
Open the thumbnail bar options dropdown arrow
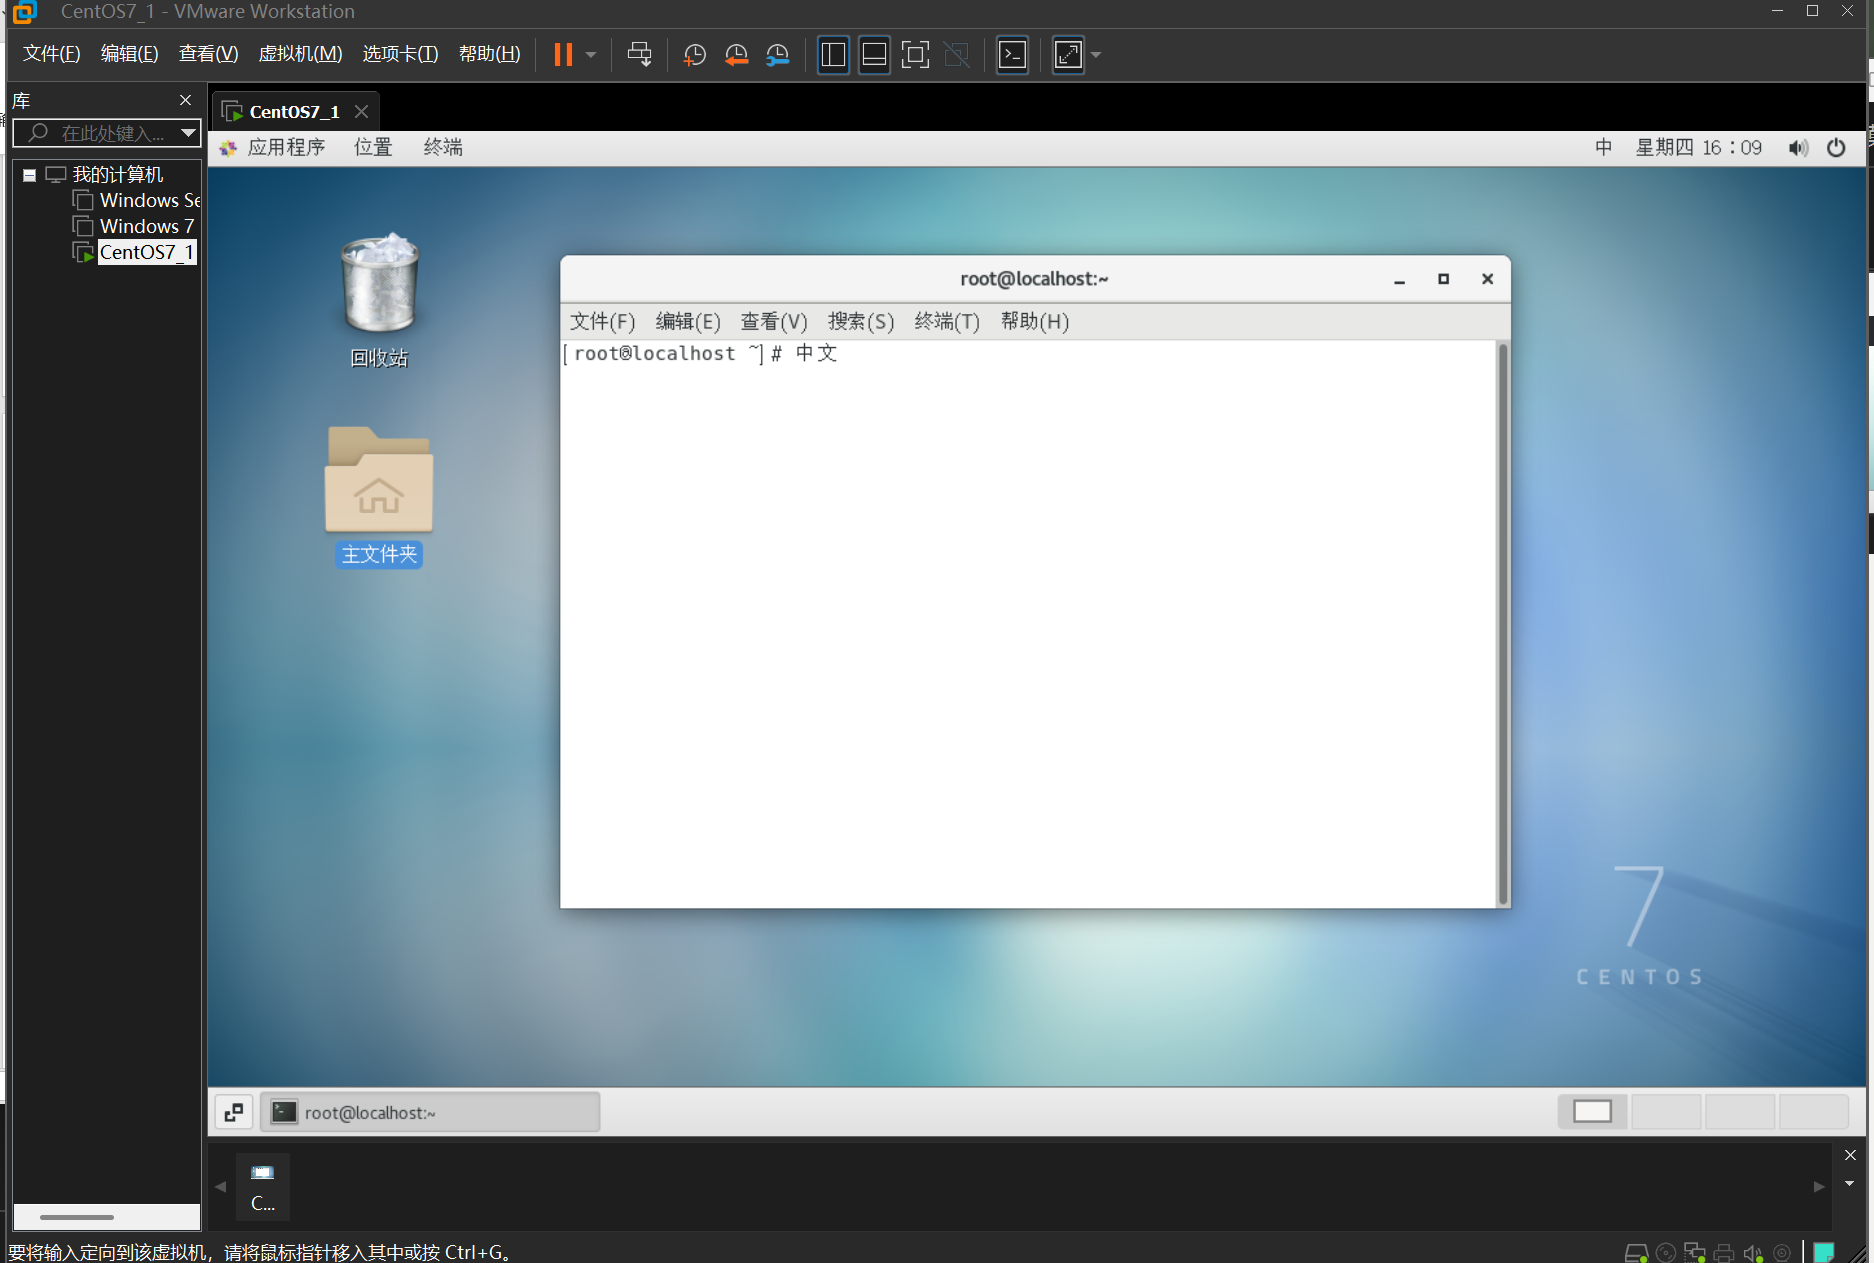click(1850, 1184)
